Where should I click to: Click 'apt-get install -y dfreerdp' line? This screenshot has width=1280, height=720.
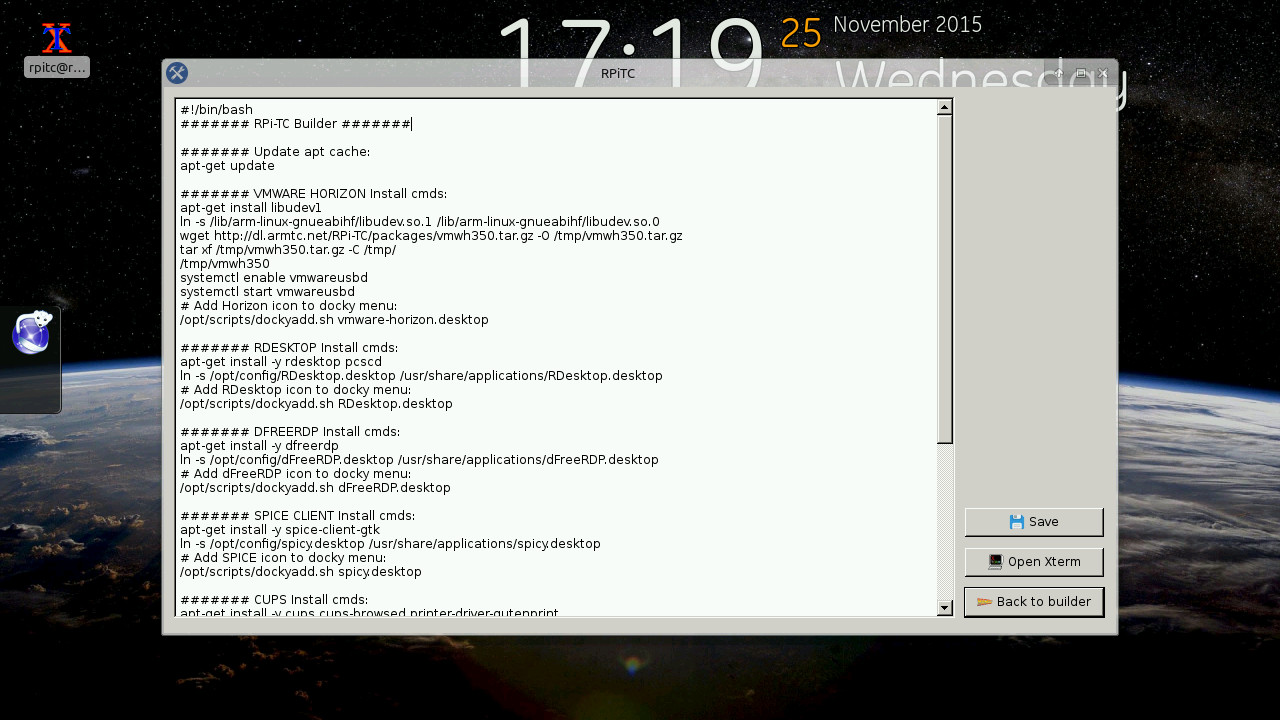tap(259, 446)
